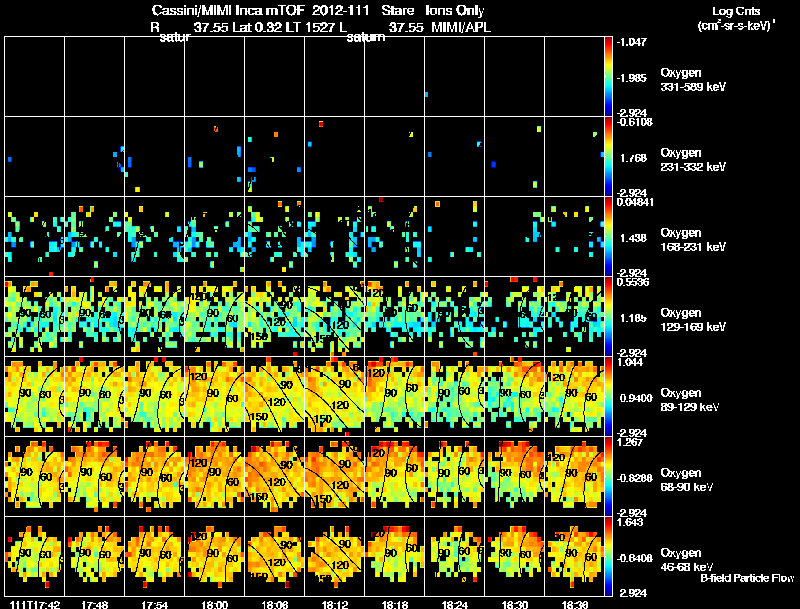
Task: Select the Oxygen 168-231 keV row label
Action: [x=693, y=240]
